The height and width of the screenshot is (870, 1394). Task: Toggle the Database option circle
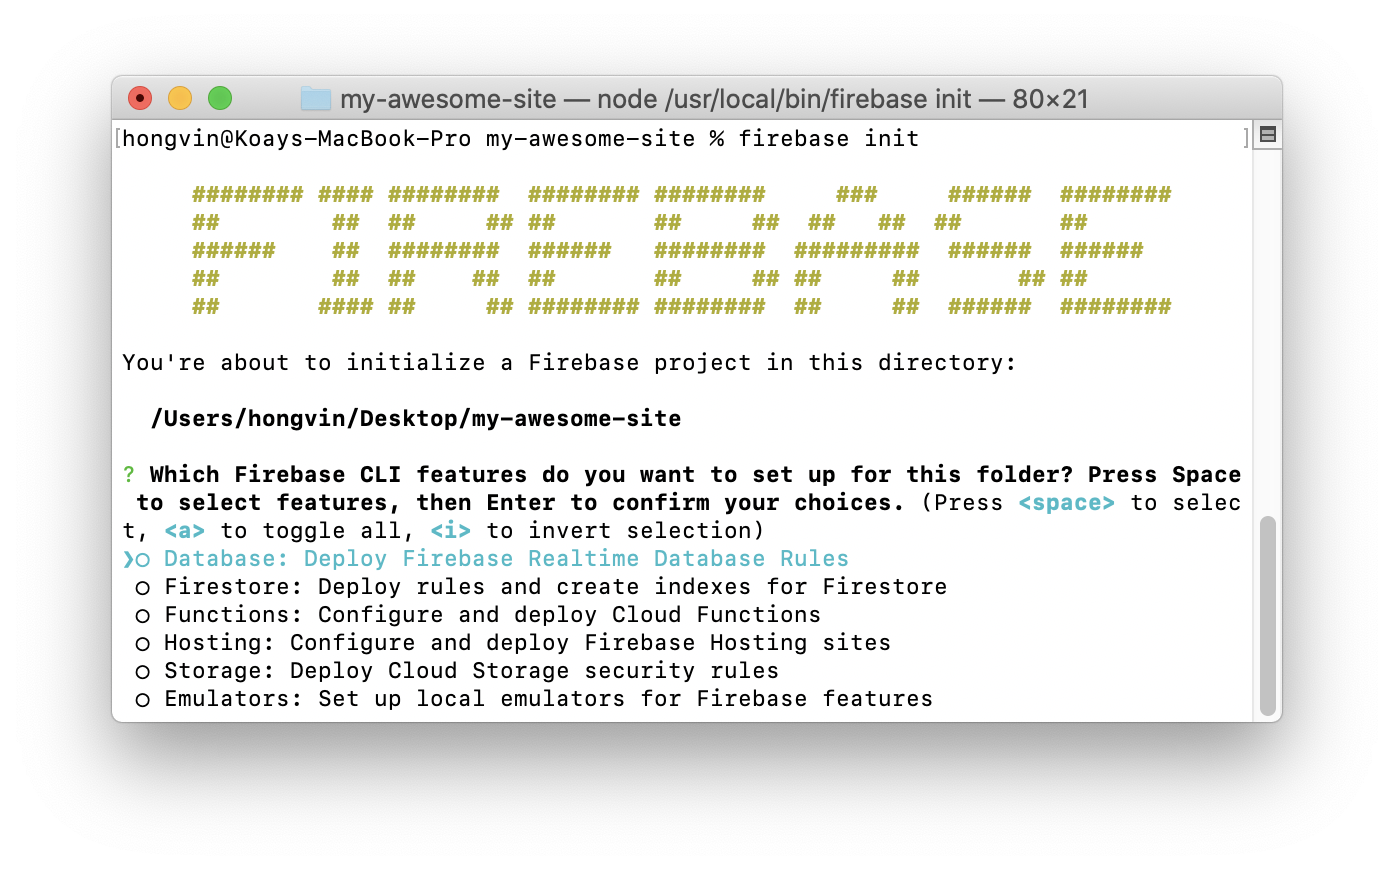[143, 560]
